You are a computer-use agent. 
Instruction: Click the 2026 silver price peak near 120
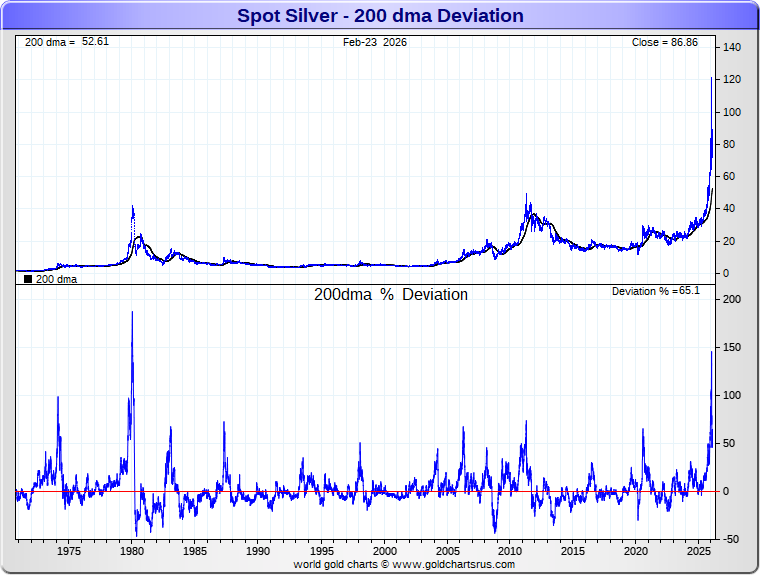(x=712, y=79)
